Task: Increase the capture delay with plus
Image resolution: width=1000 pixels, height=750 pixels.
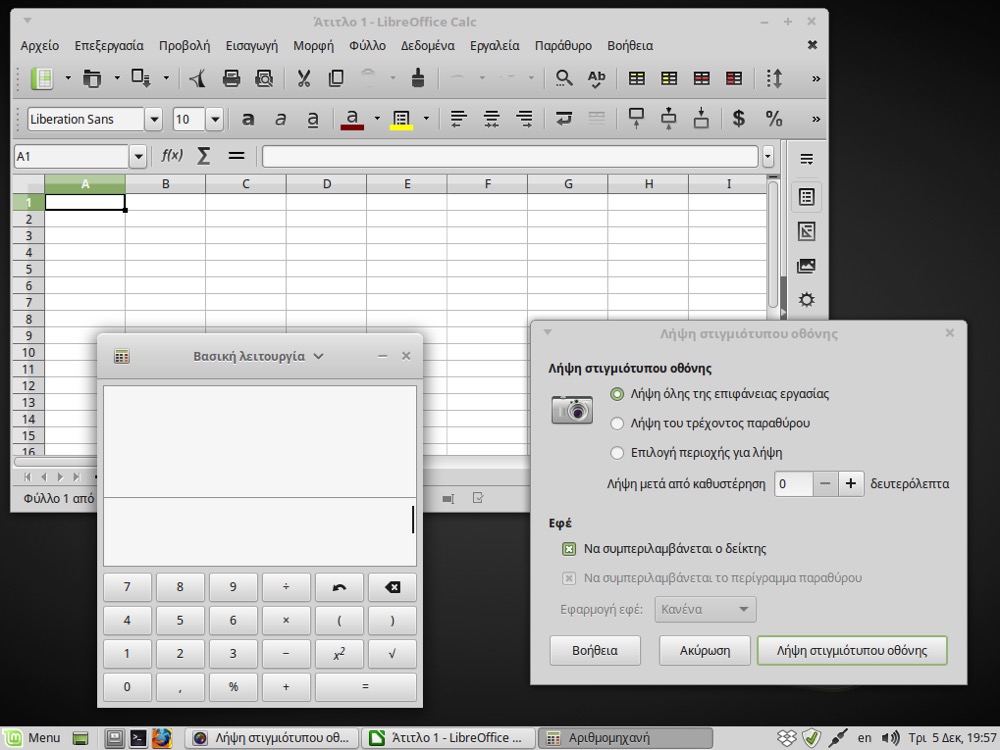Action: 851,483
